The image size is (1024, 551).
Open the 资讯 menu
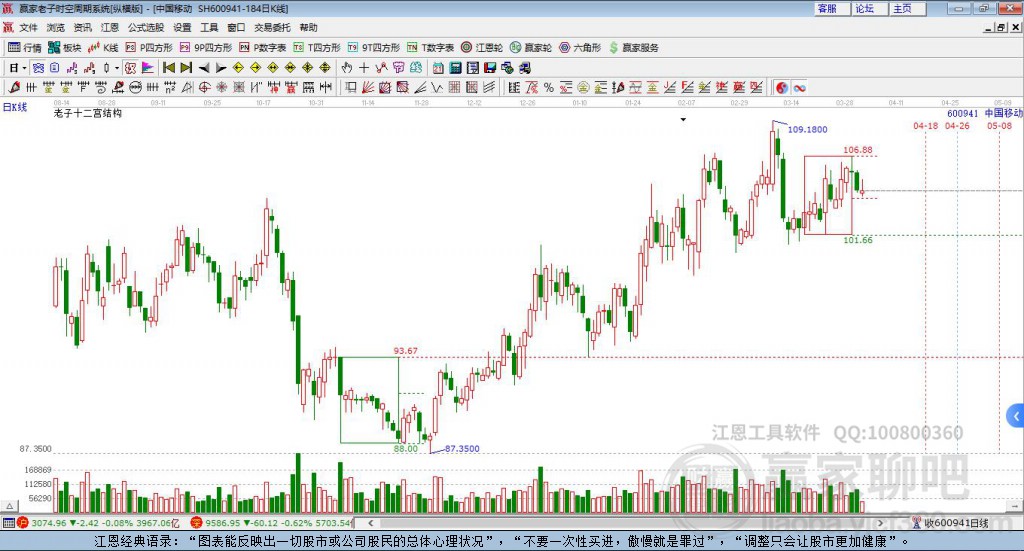point(83,27)
